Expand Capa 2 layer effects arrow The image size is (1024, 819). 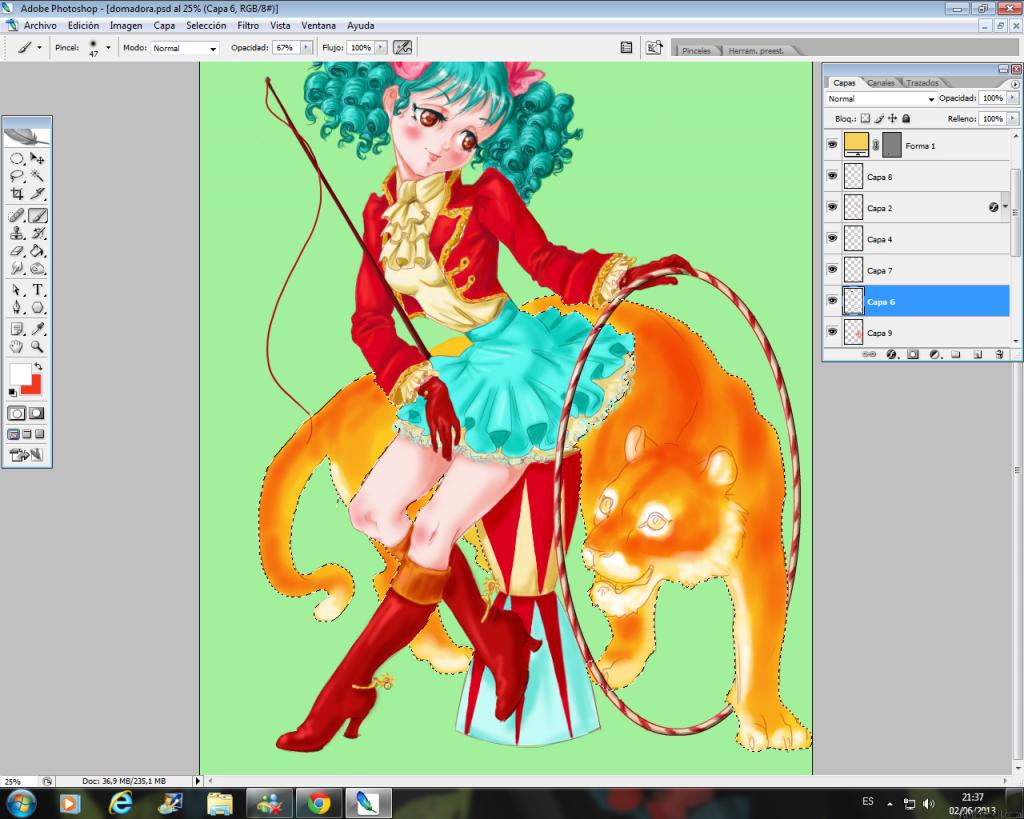(1005, 207)
